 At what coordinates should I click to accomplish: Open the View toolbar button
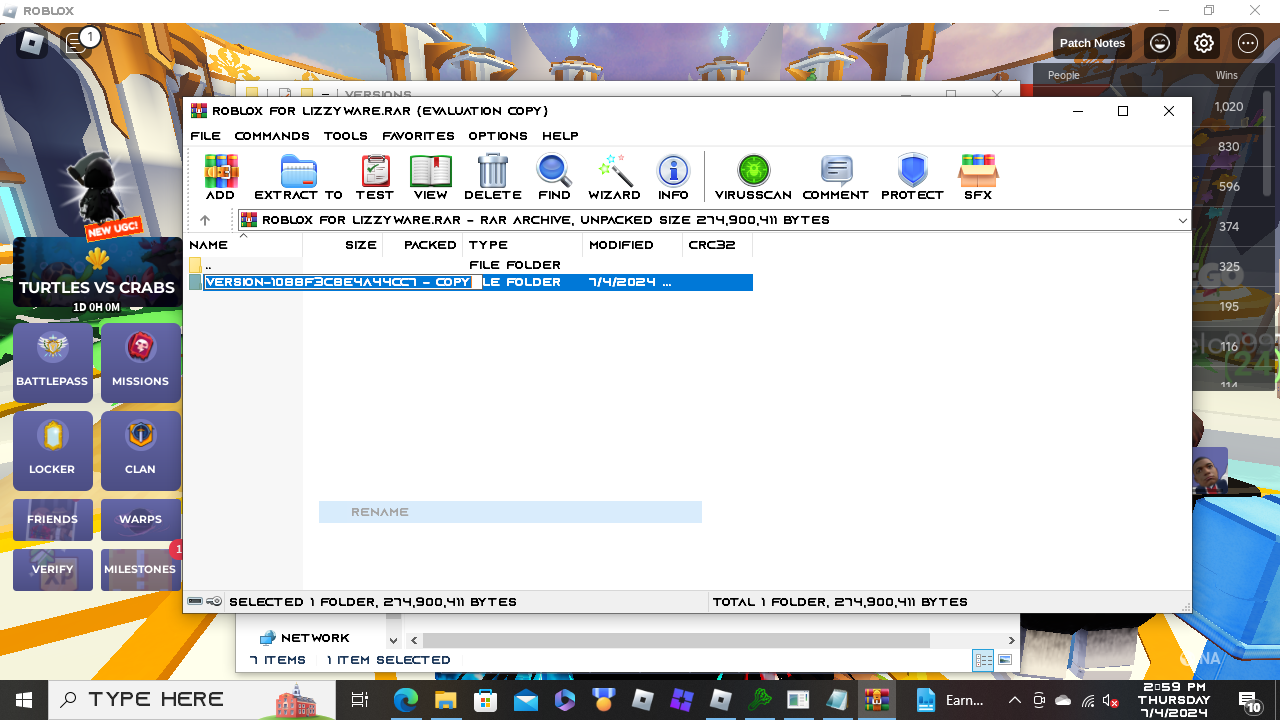(x=430, y=177)
